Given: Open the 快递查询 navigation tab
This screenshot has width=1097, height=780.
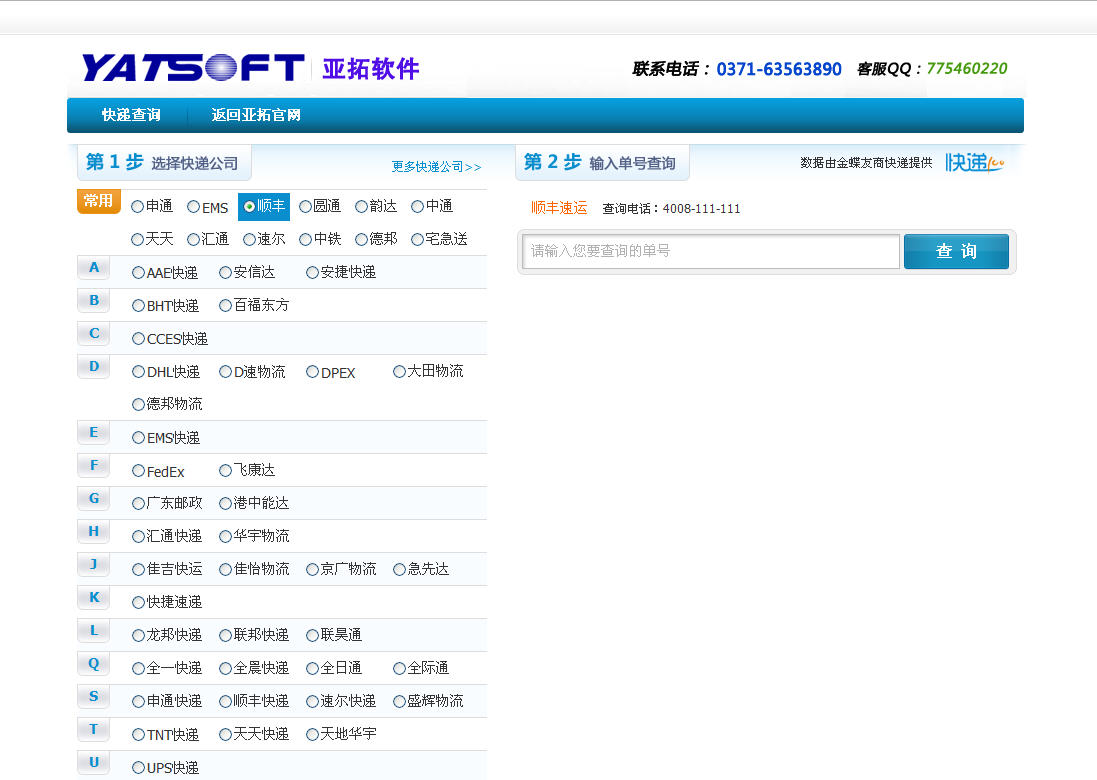Looking at the screenshot, I should tap(131, 115).
